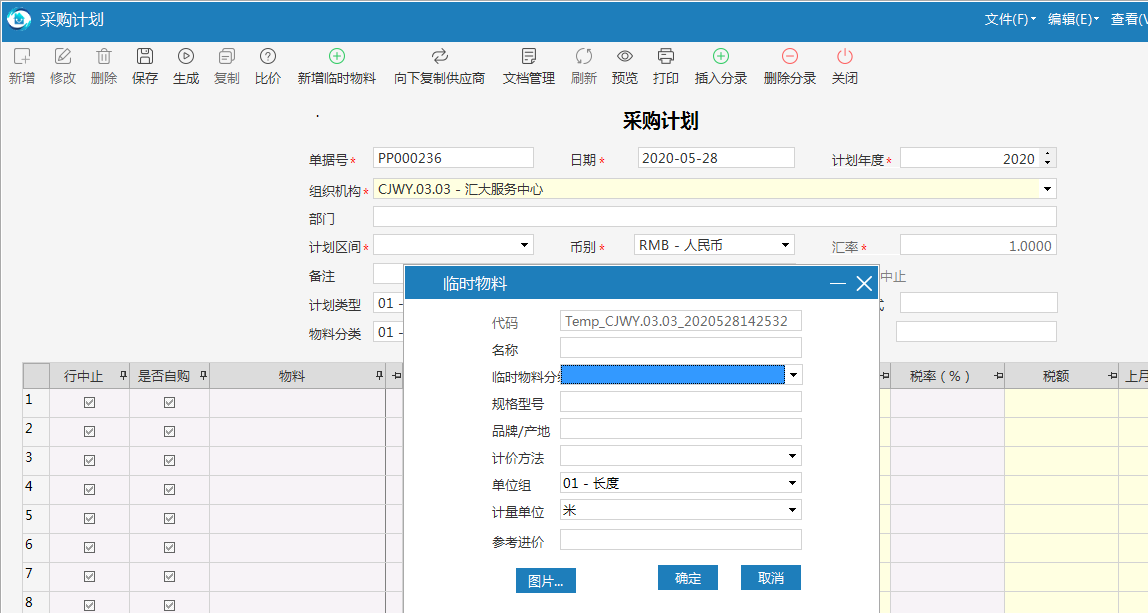Open the 文件(F) menu
The width and height of the screenshot is (1148, 613).
pyautogui.click(x=1010, y=20)
